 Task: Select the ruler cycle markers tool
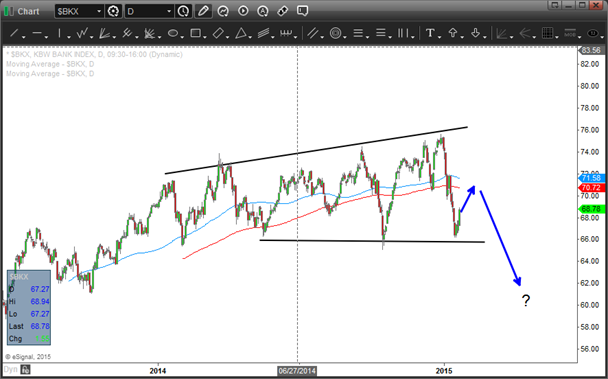[x=286, y=33]
